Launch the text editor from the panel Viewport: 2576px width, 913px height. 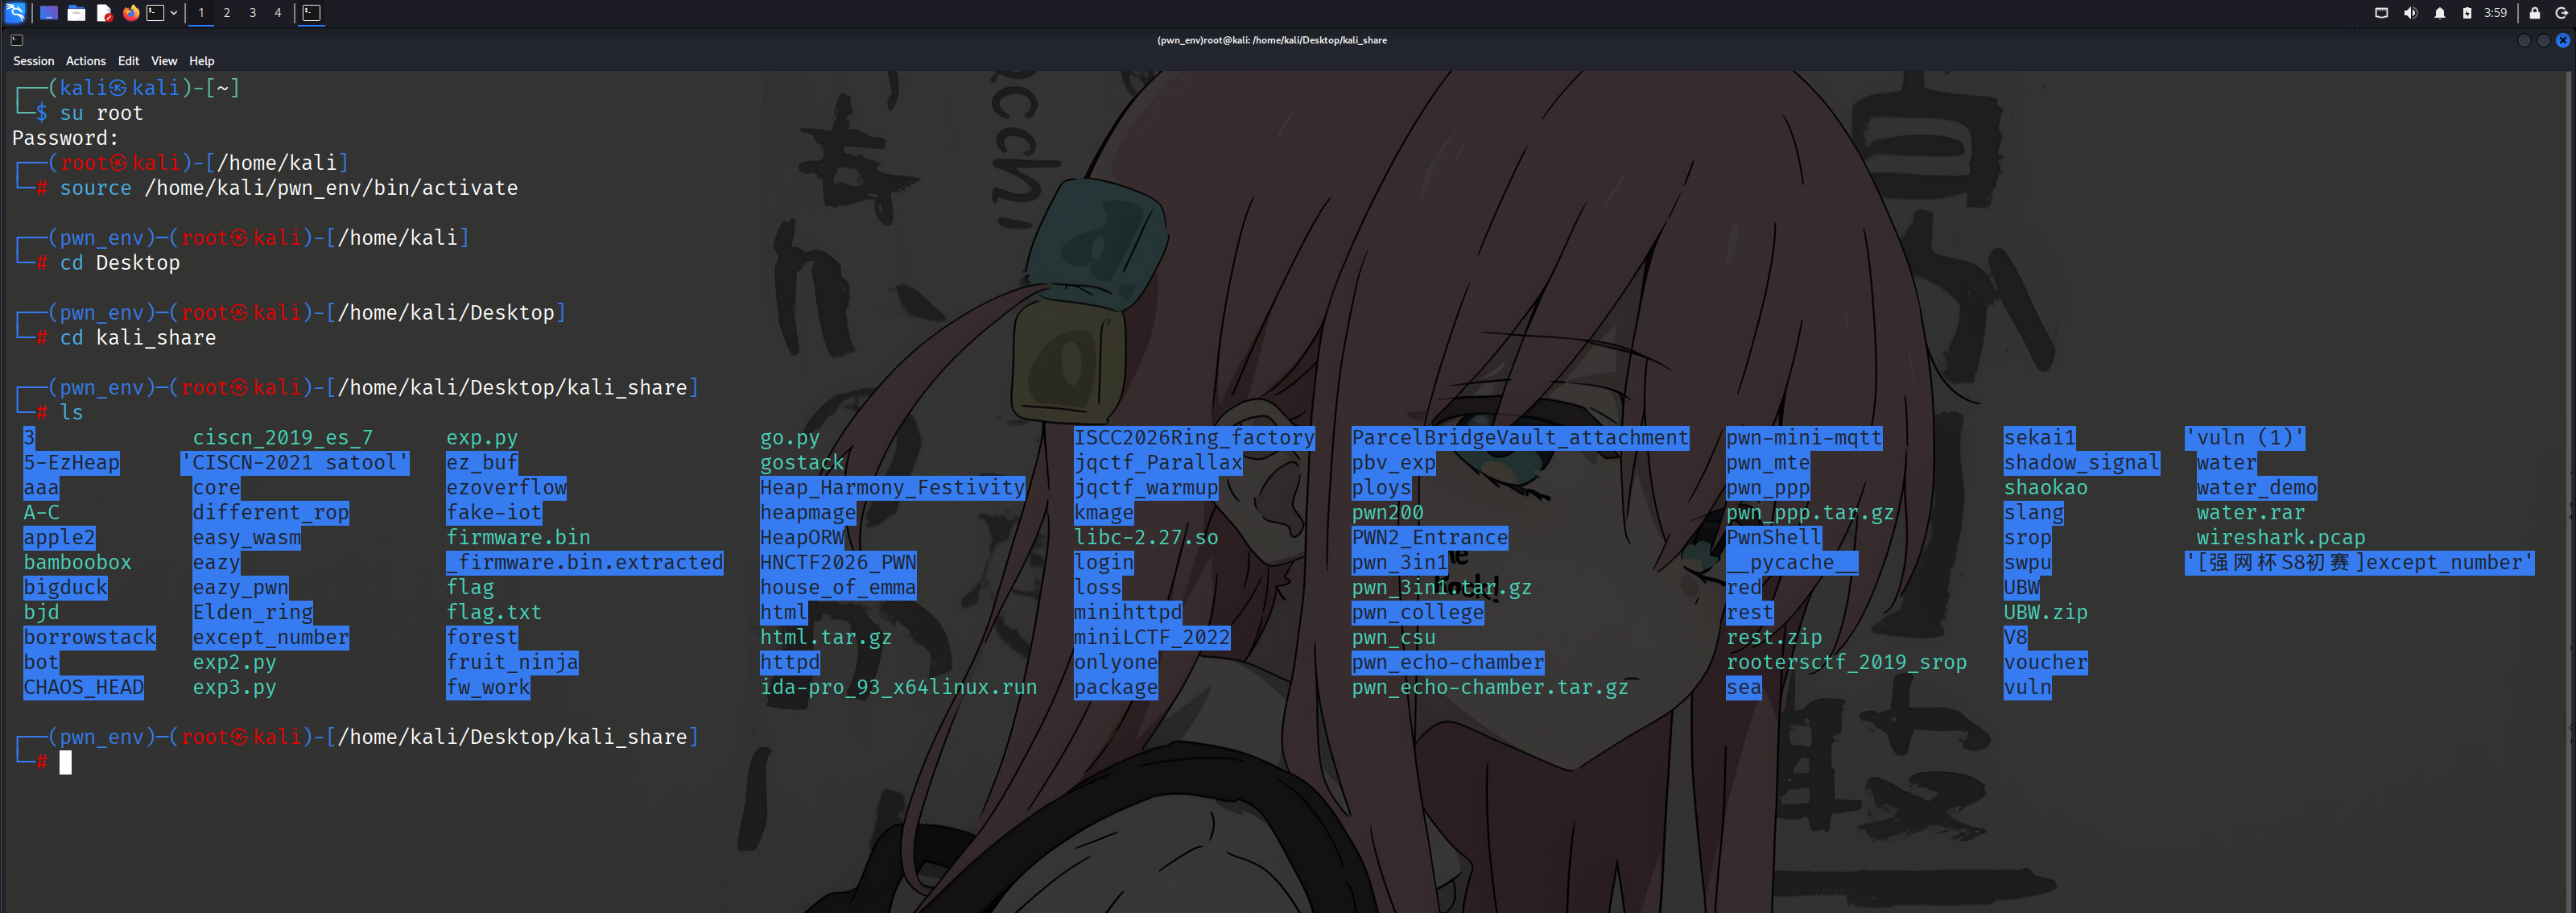tap(104, 13)
